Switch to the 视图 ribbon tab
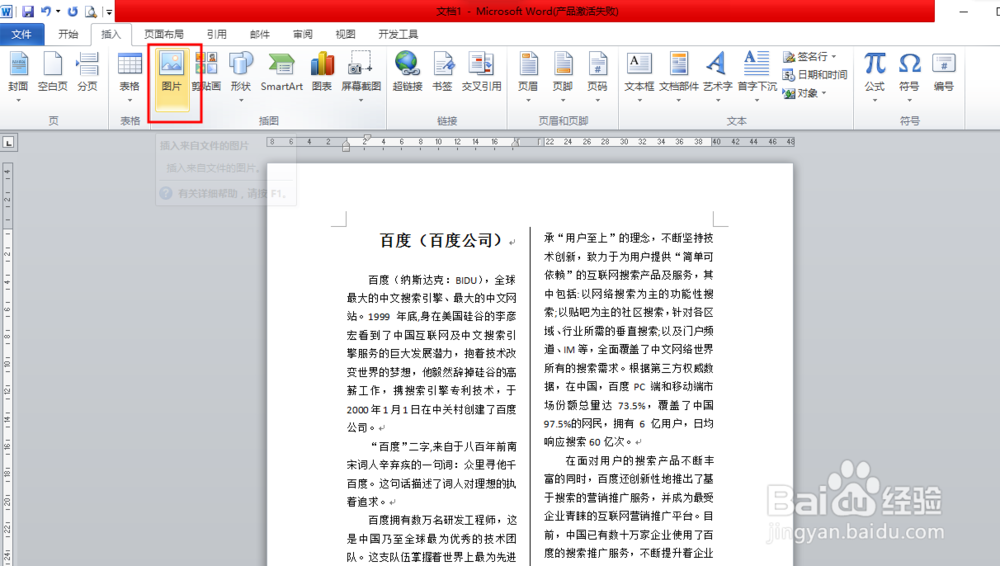1000x566 pixels. (346, 34)
